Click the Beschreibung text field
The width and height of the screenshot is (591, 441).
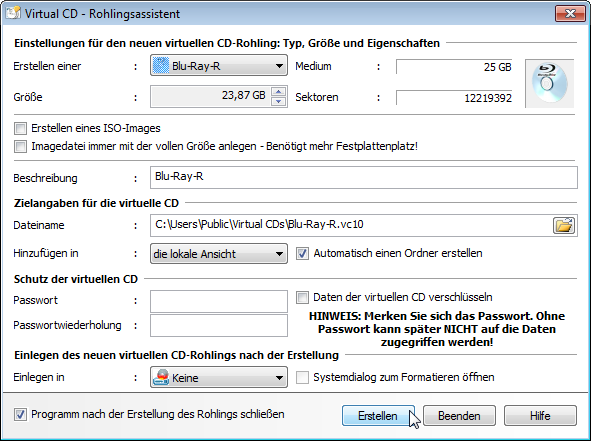pos(364,177)
